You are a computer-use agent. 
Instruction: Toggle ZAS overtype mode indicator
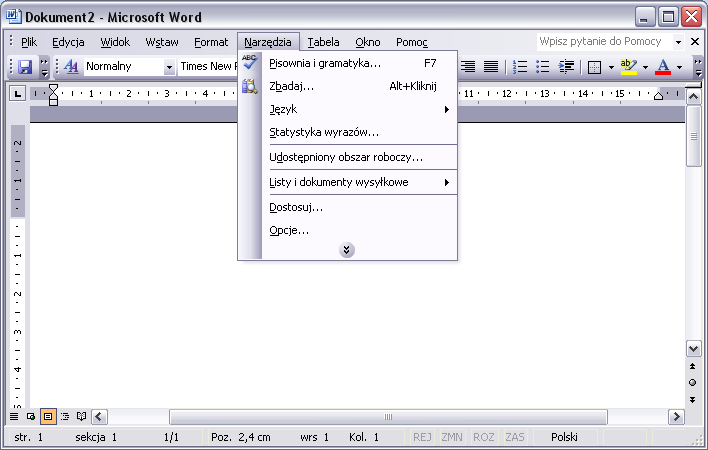pyautogui.click(x=515, y=437)
